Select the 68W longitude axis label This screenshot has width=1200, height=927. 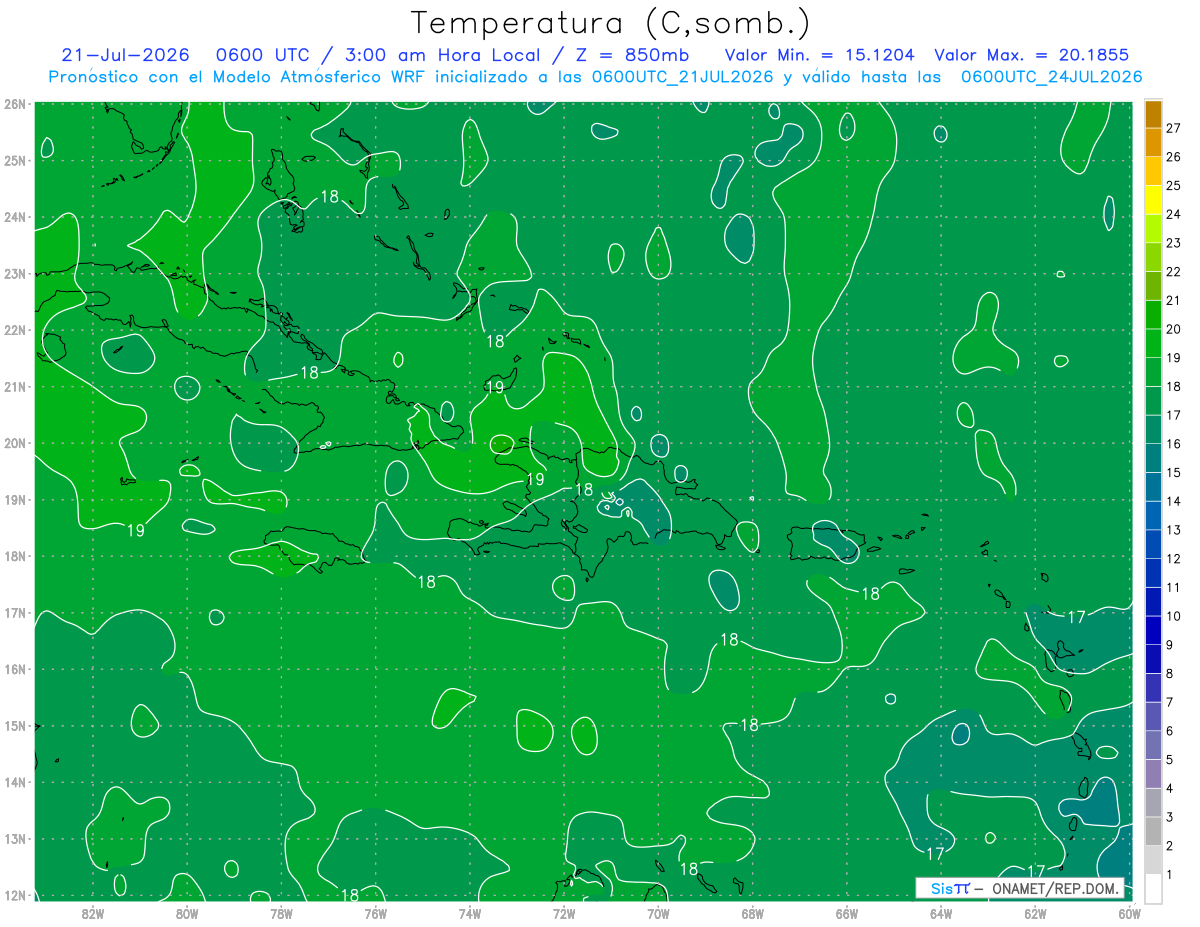753,913
